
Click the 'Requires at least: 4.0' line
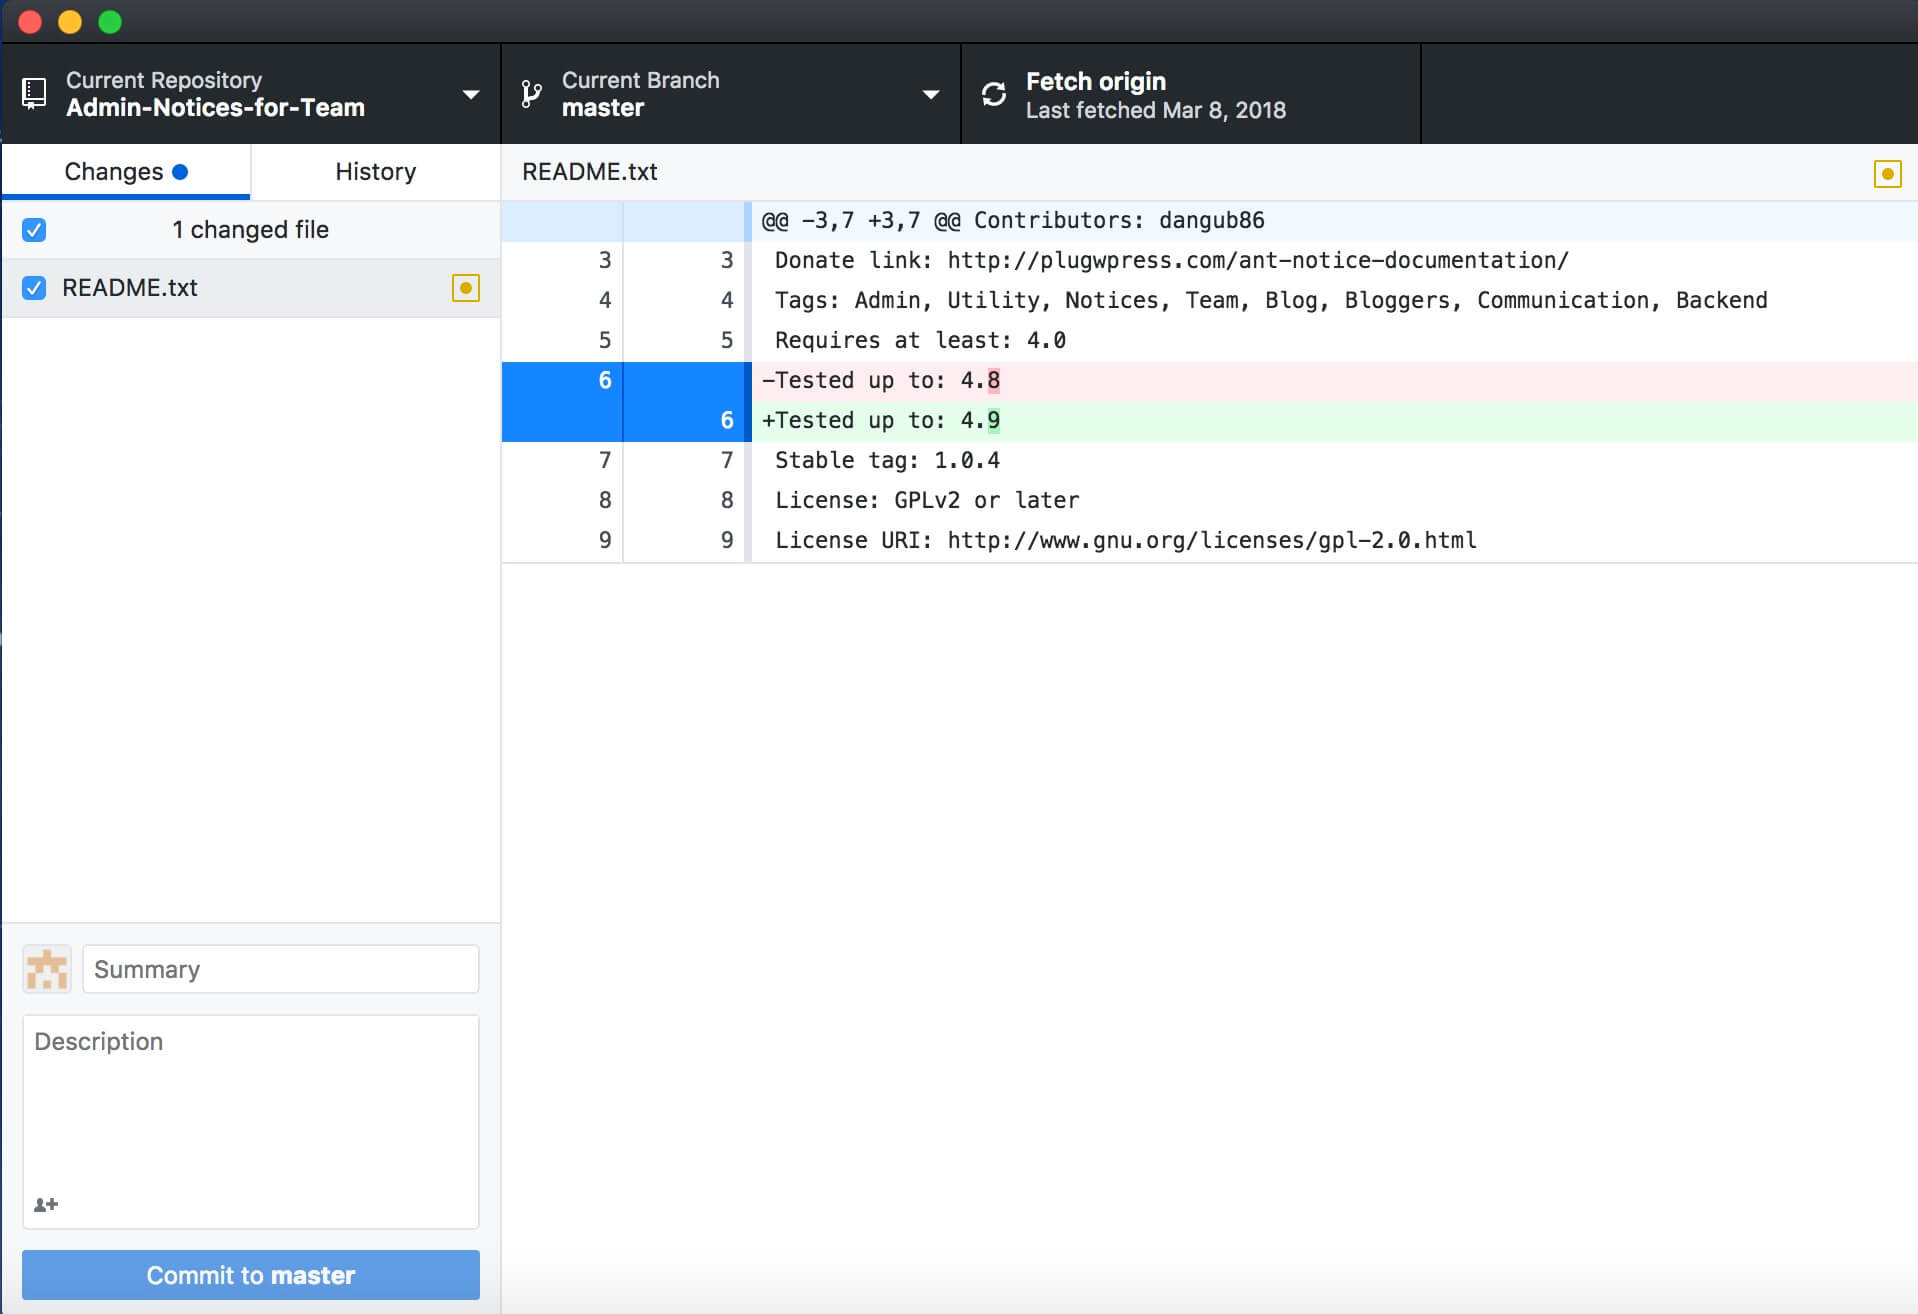(1334, 341)
